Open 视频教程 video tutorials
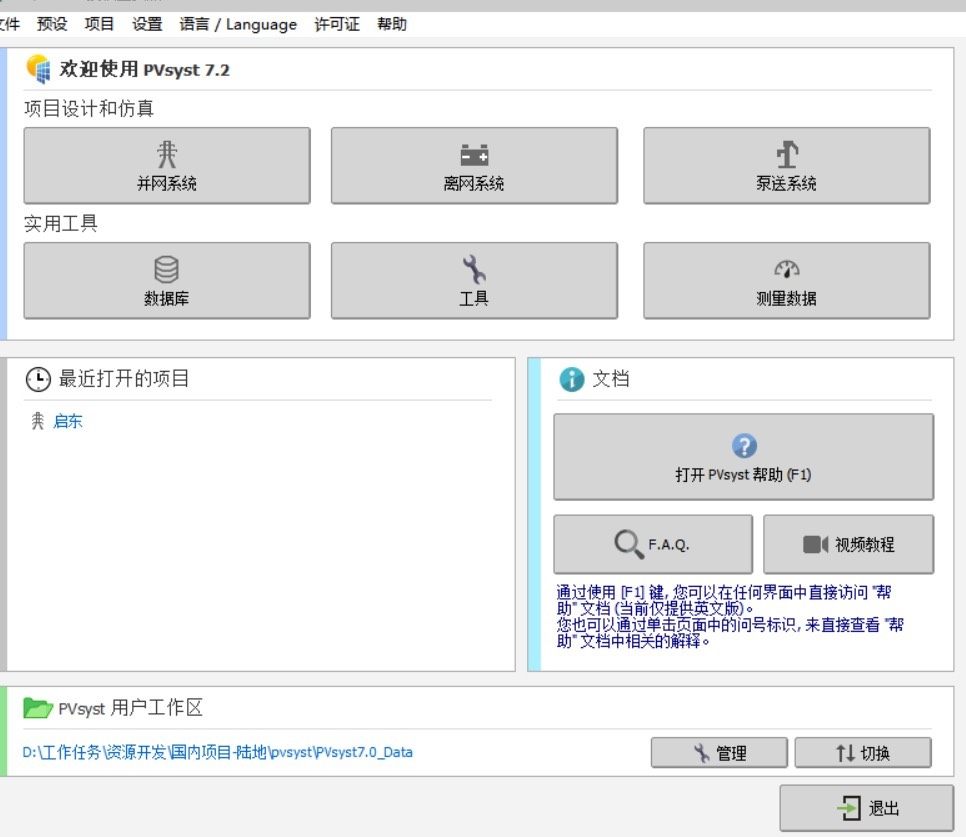The width and height of the screenshot is (966, 837). (848, 544)
